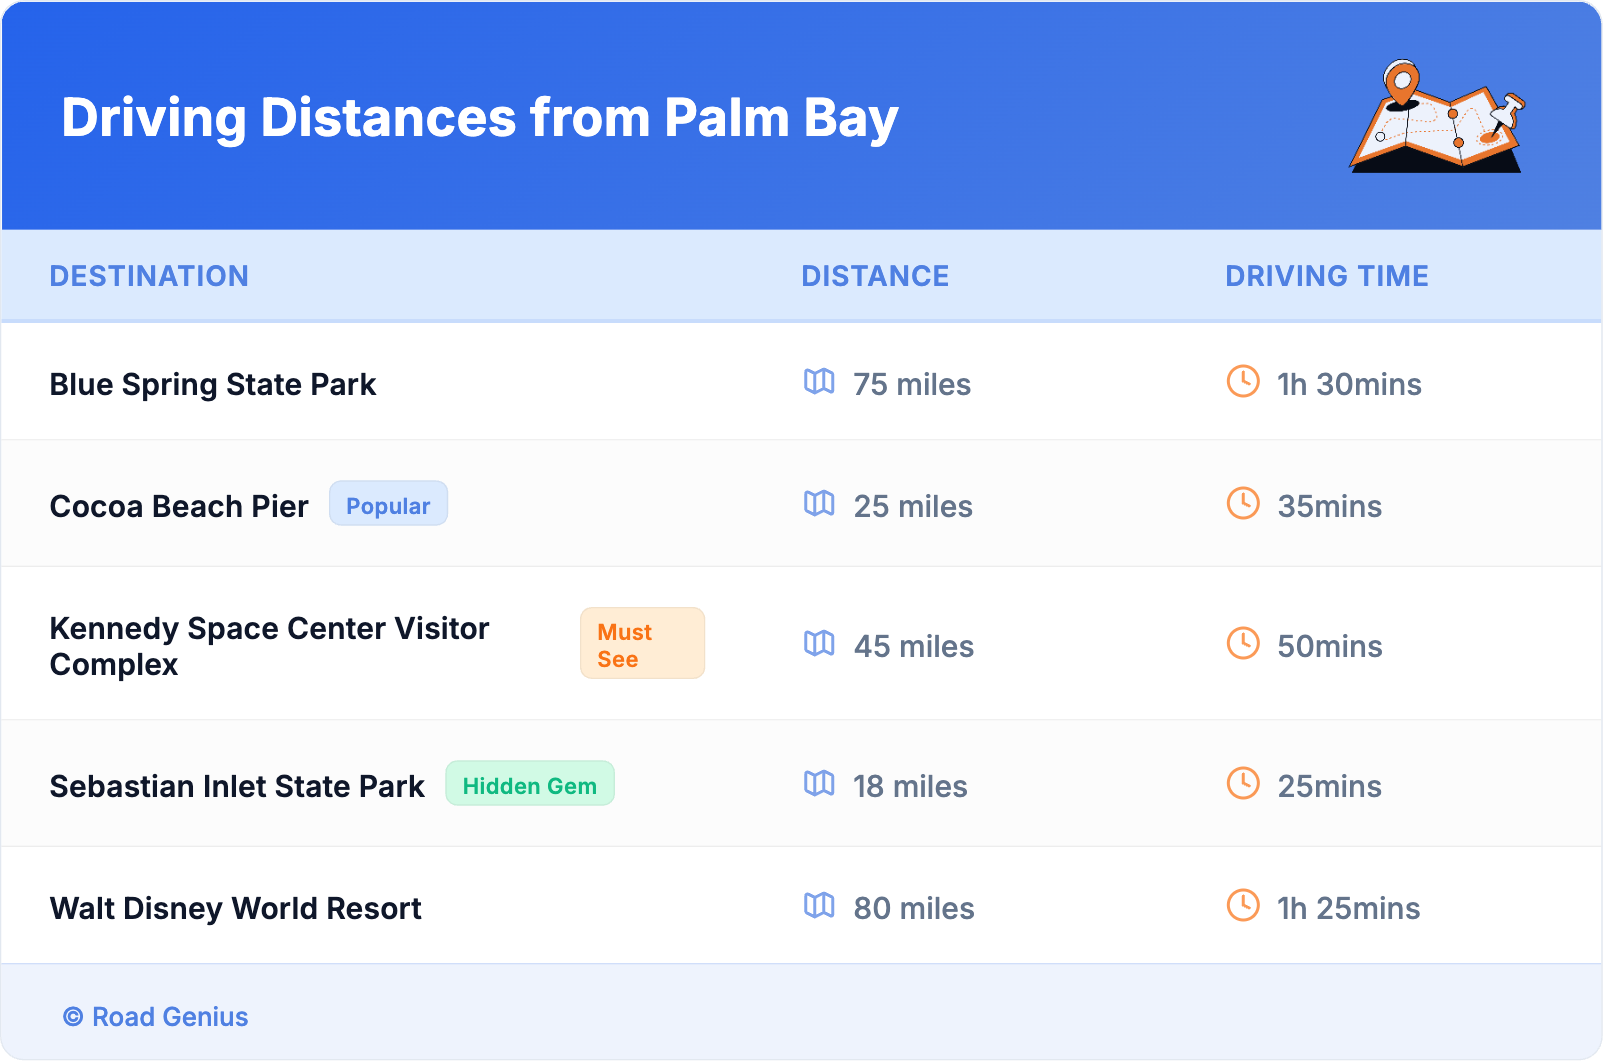This screenshot has width=1604, height=1062.
Task: Click the Destination column header
Action: 149,276
